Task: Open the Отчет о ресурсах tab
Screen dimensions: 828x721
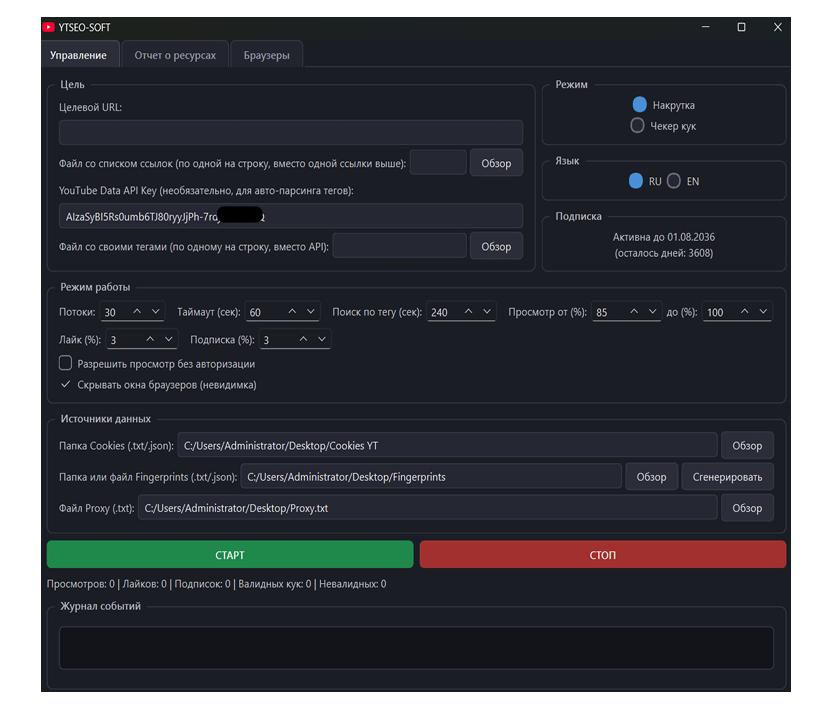Action: [175, 55]
